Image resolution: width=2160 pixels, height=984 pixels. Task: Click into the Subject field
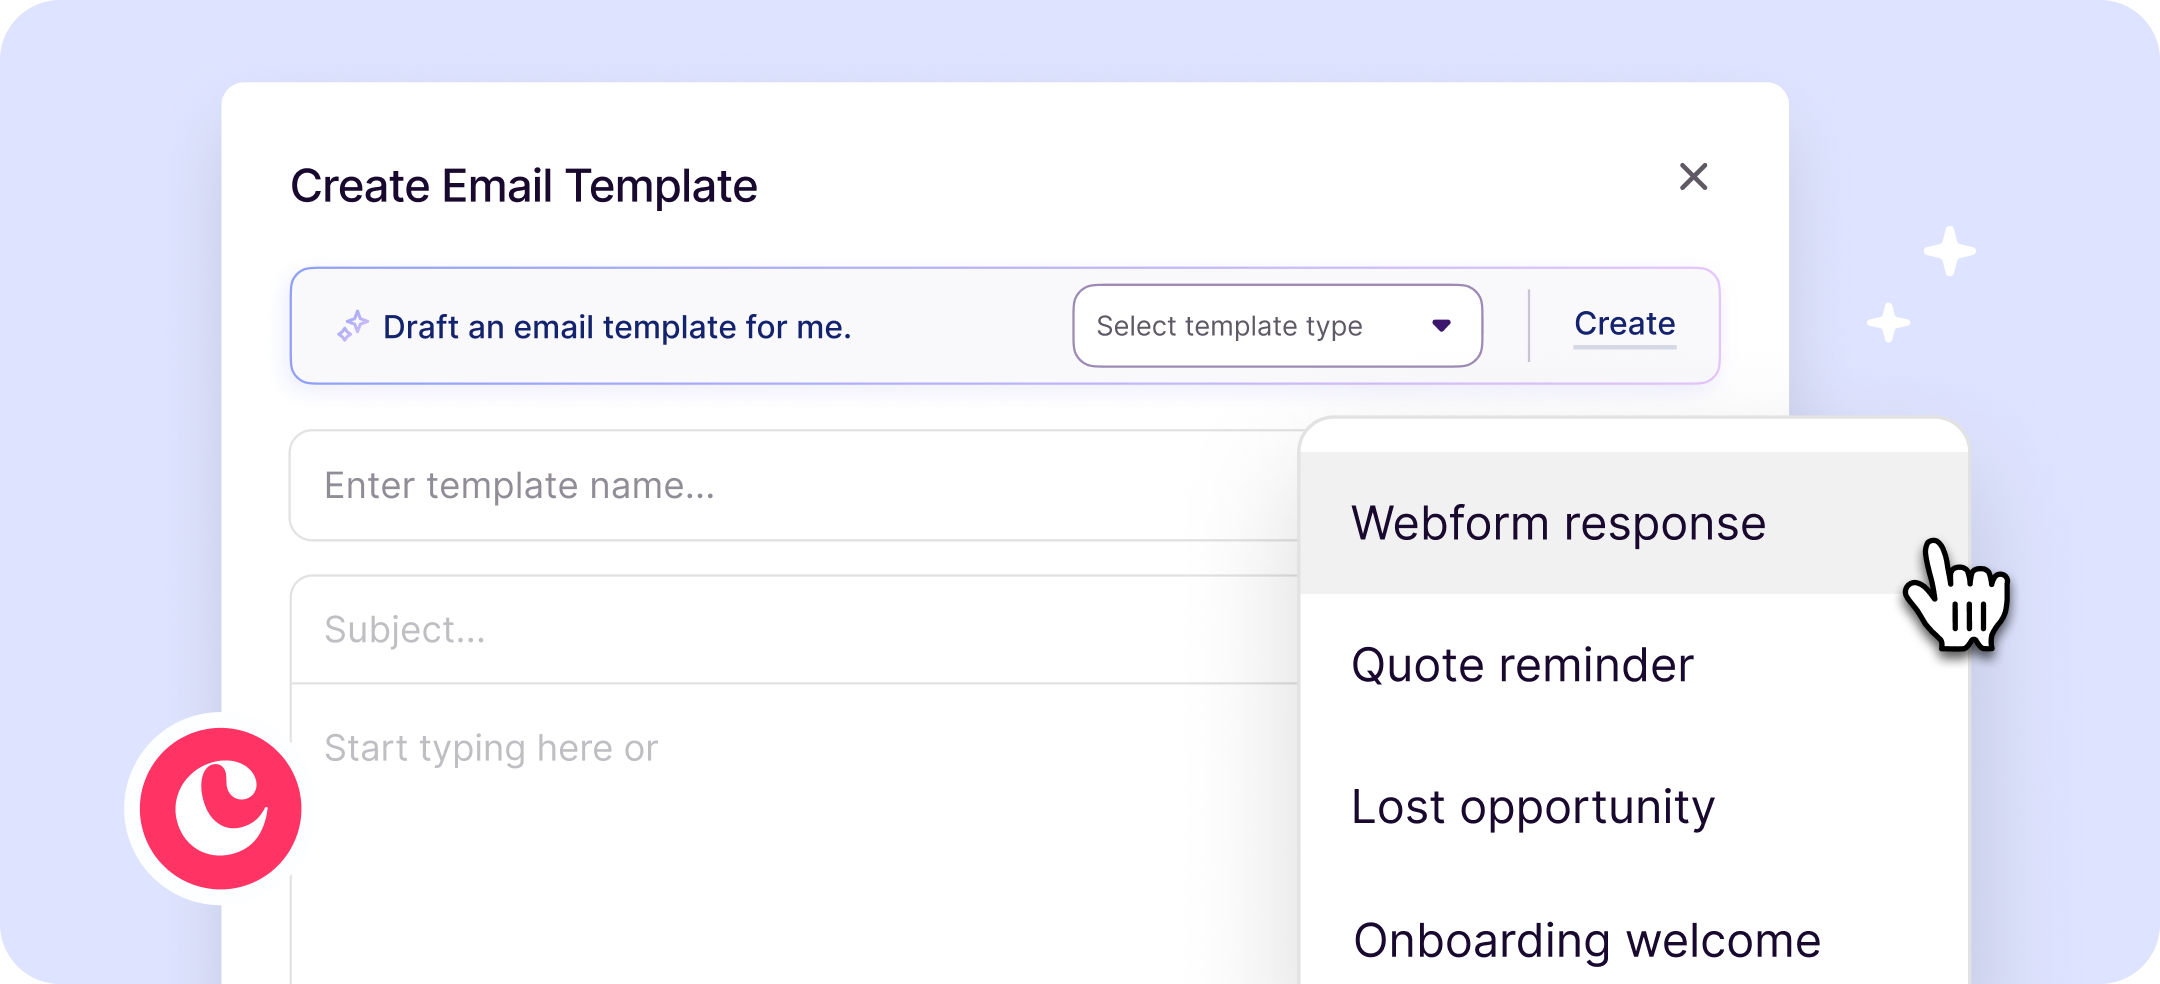795,630
